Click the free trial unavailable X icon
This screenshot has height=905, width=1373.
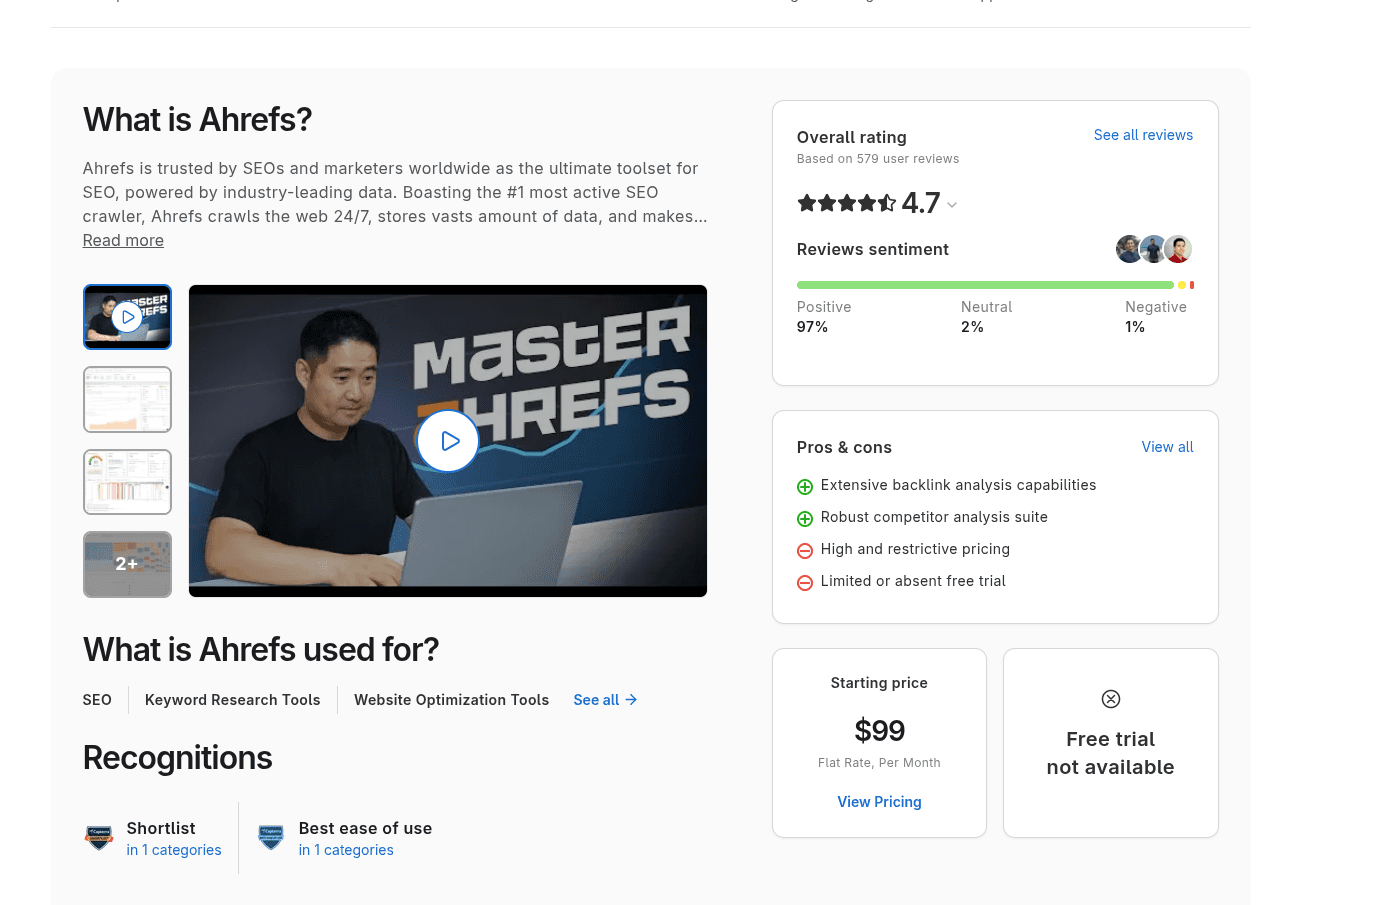coord(1110,699)
